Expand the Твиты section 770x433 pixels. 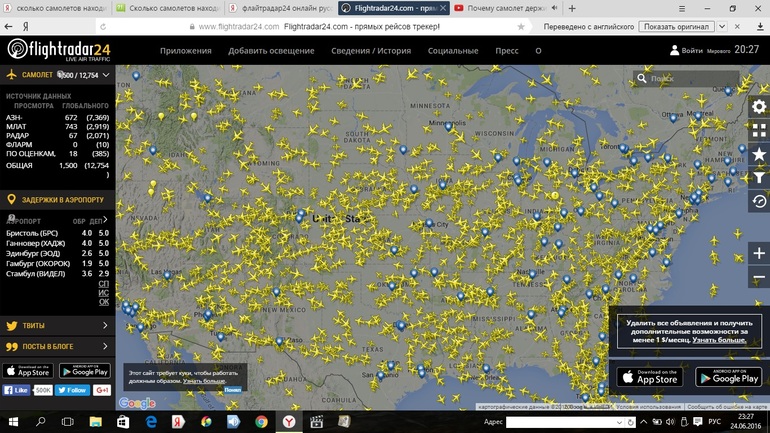[x=105, y=325]
